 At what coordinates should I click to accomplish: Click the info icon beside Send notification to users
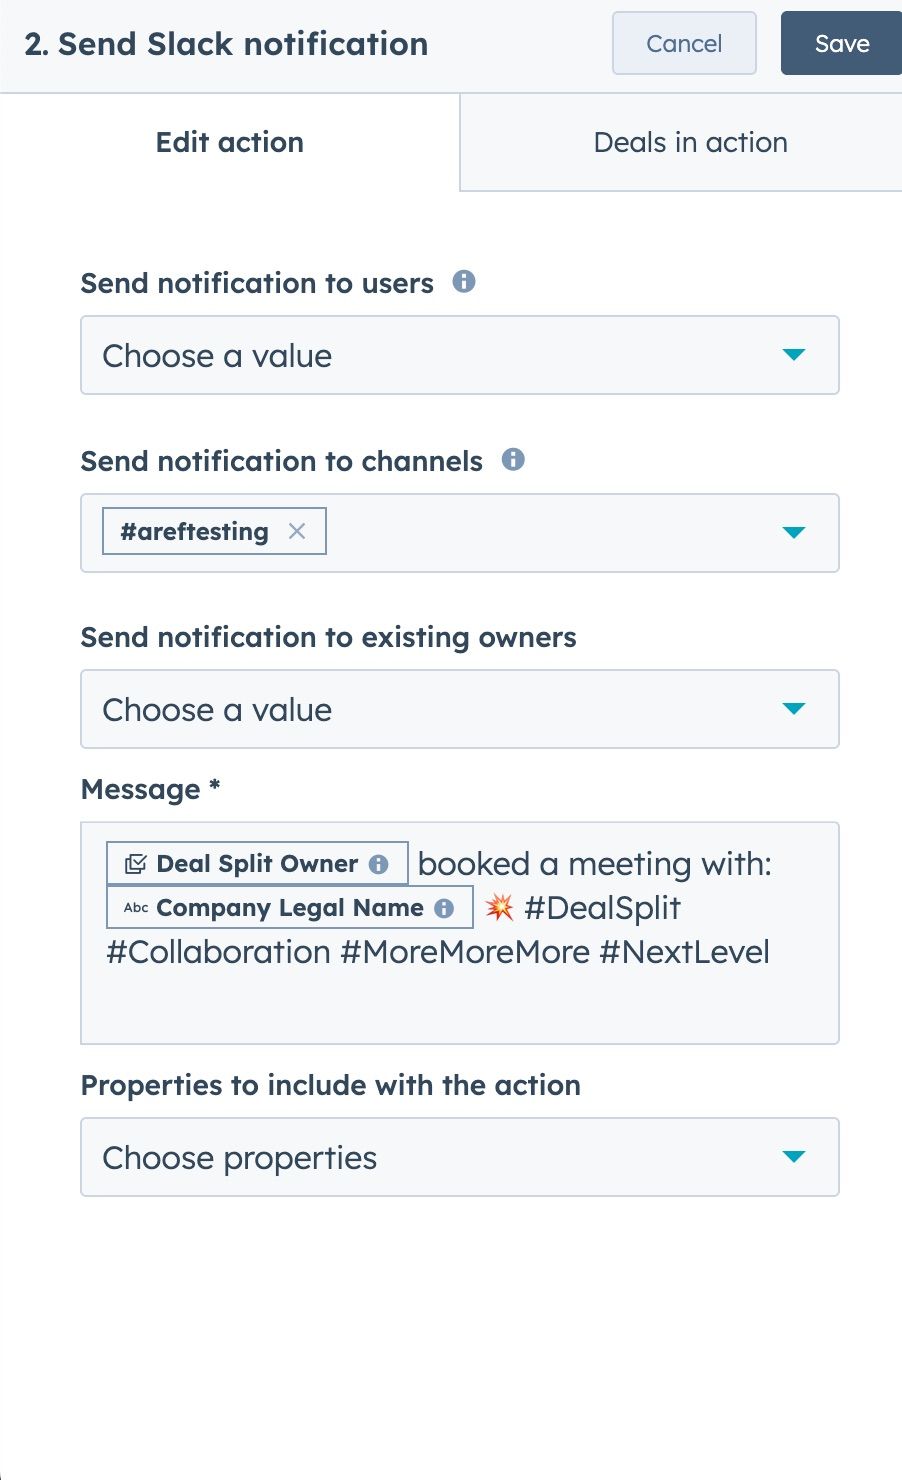465,282
